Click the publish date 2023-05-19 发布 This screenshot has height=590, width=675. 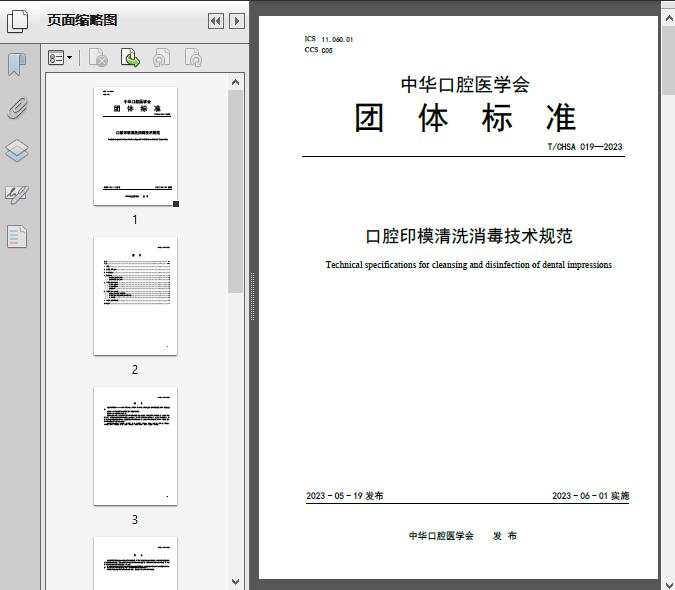pyautogui.click(x=344, y=496)
